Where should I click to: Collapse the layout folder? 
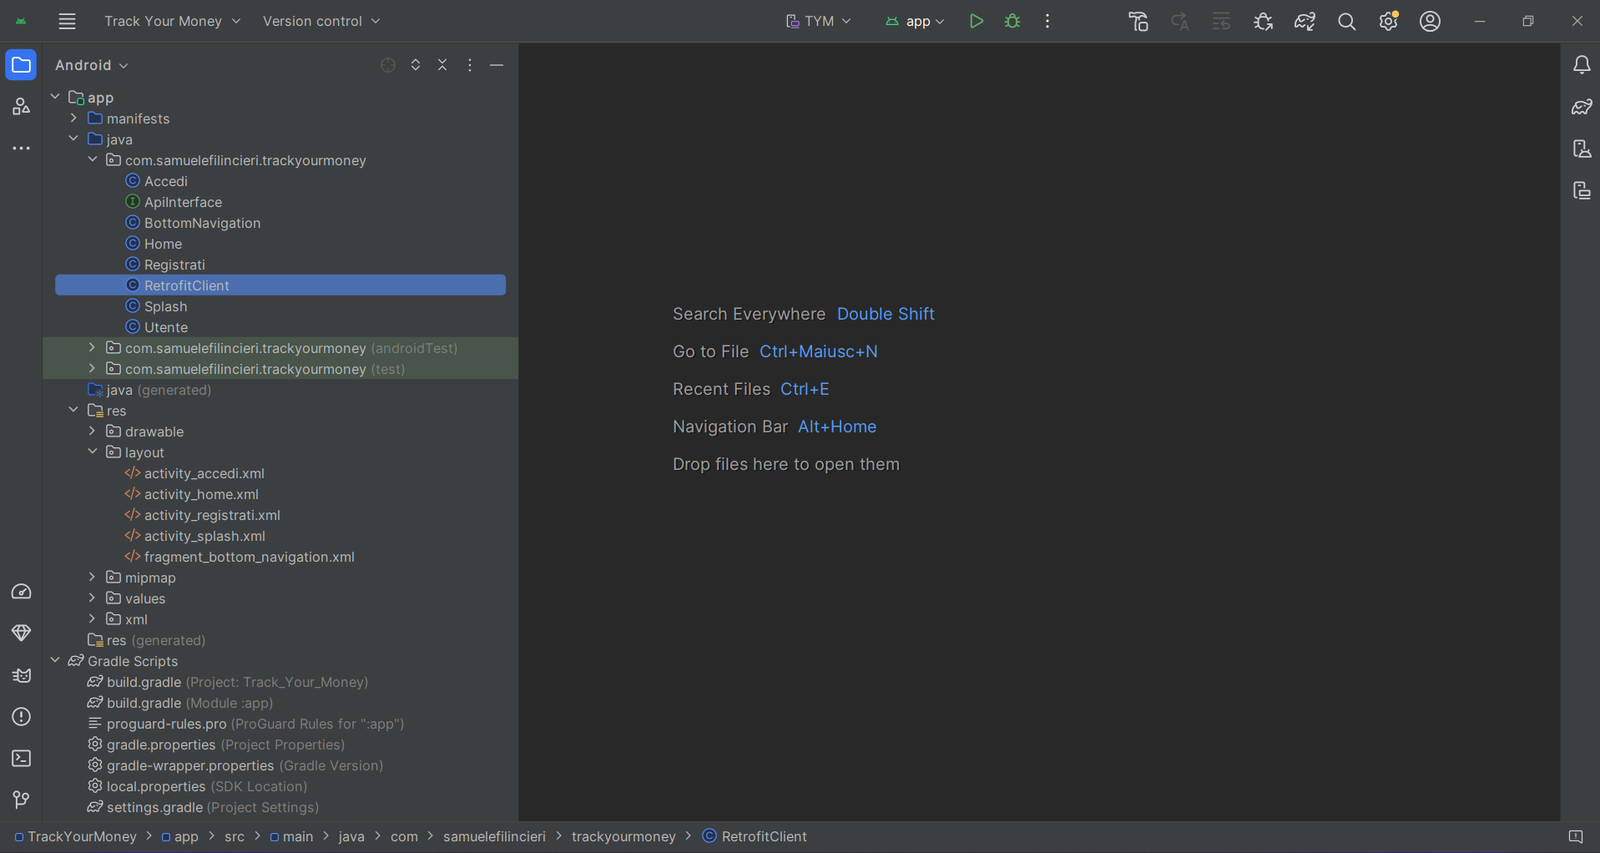coord(92,452)
